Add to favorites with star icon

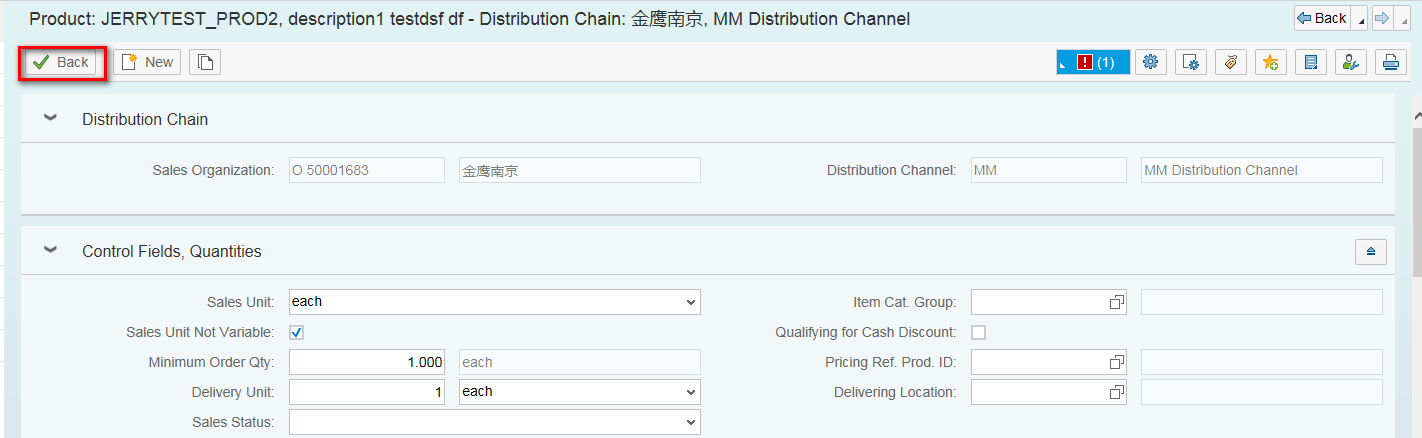1270,62
